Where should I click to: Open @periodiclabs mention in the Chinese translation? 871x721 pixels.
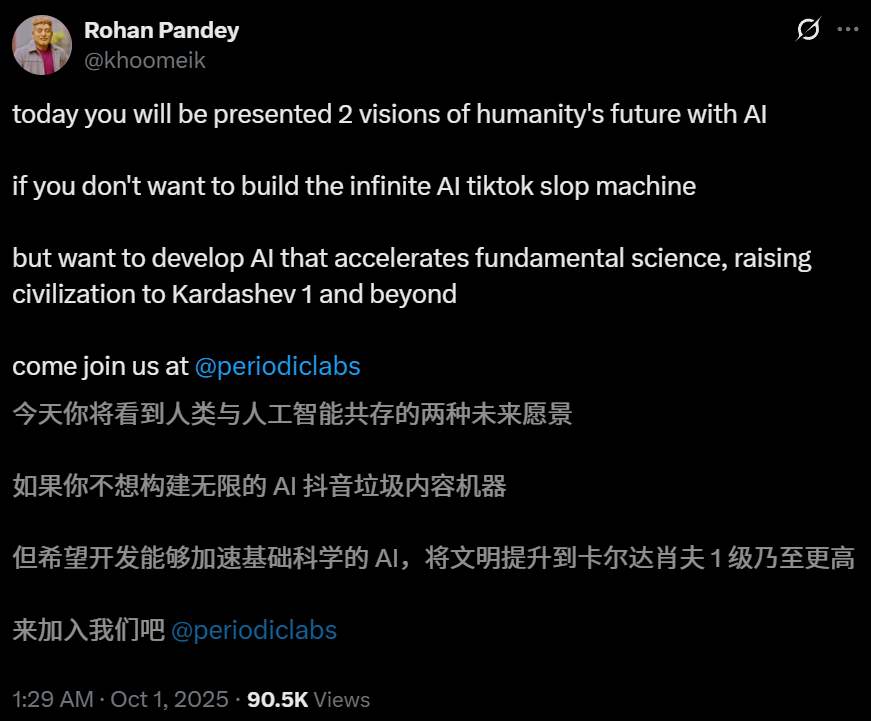(254, 630)
